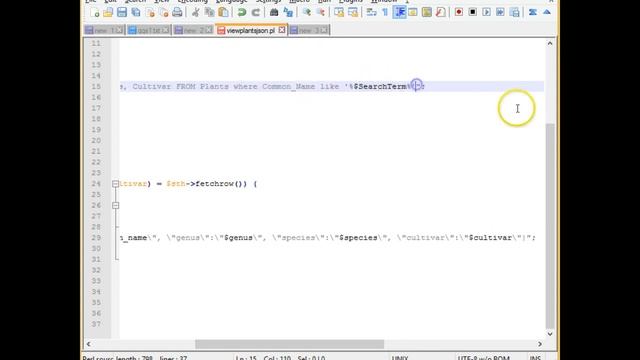The image size is (640, 360).
Task: Open Find dialog with binoculars icon
Action: click(x=274, y=12)
